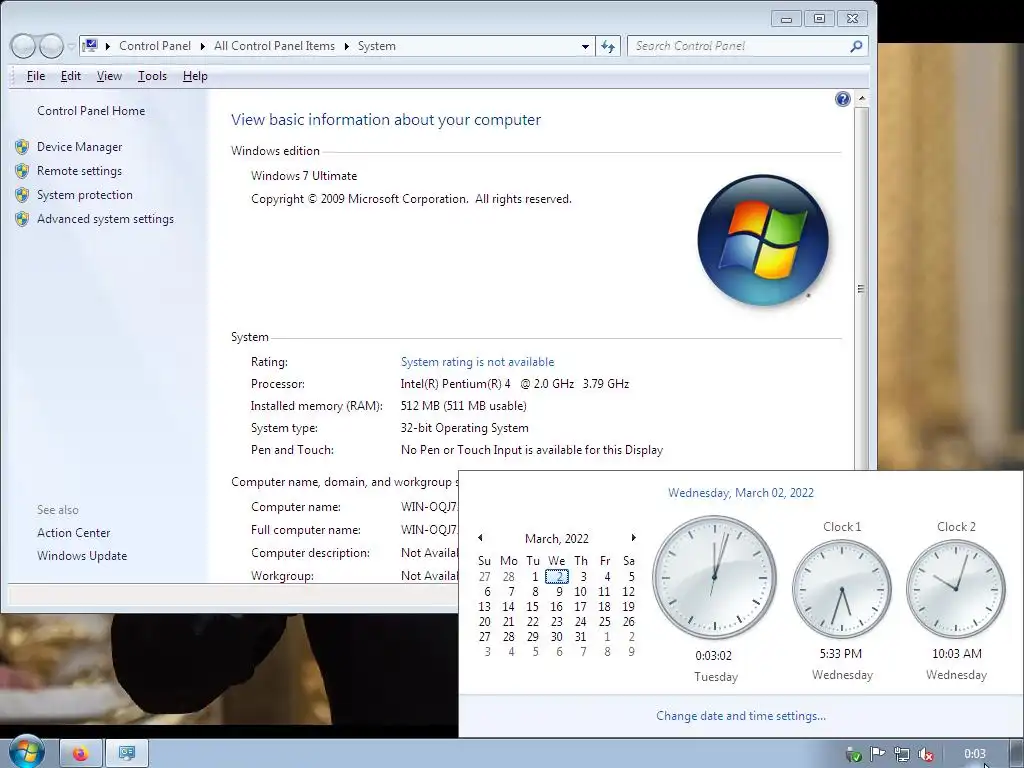Click March, 2022 calendar header

click(557, 539)
